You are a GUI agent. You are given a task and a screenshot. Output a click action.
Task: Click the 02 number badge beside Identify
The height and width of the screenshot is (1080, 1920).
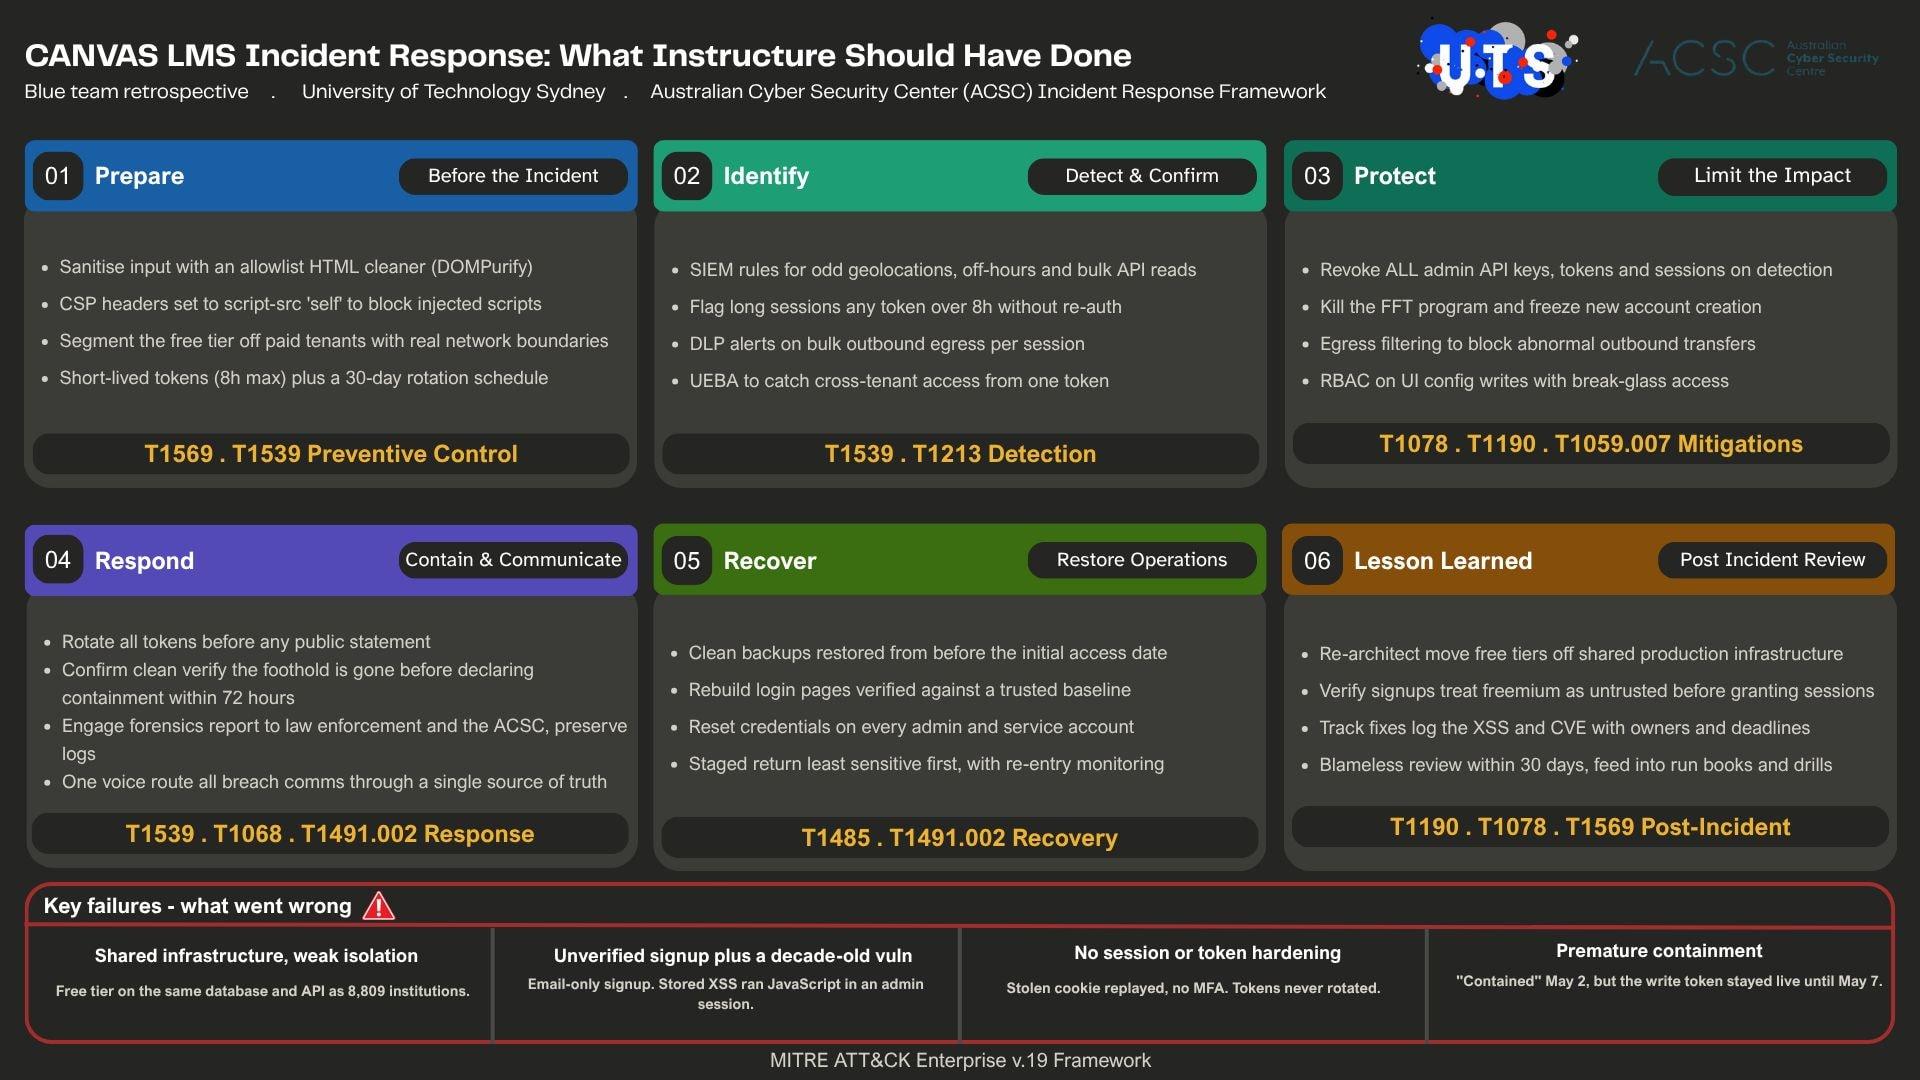click(687, 176)
